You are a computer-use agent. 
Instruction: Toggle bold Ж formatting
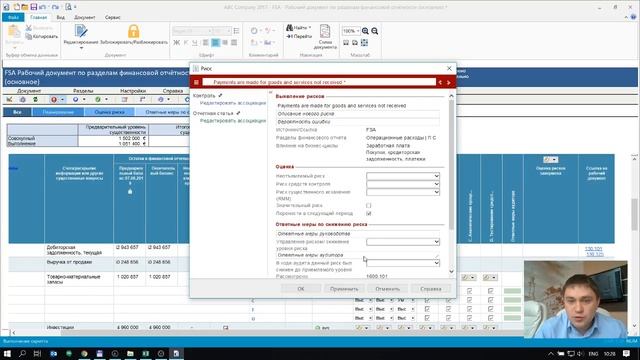click(x=177, y=42)
